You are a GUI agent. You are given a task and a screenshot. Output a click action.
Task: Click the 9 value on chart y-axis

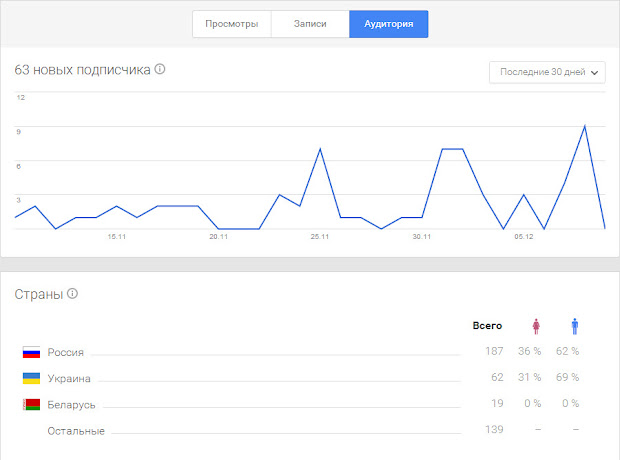coord(19,132)
